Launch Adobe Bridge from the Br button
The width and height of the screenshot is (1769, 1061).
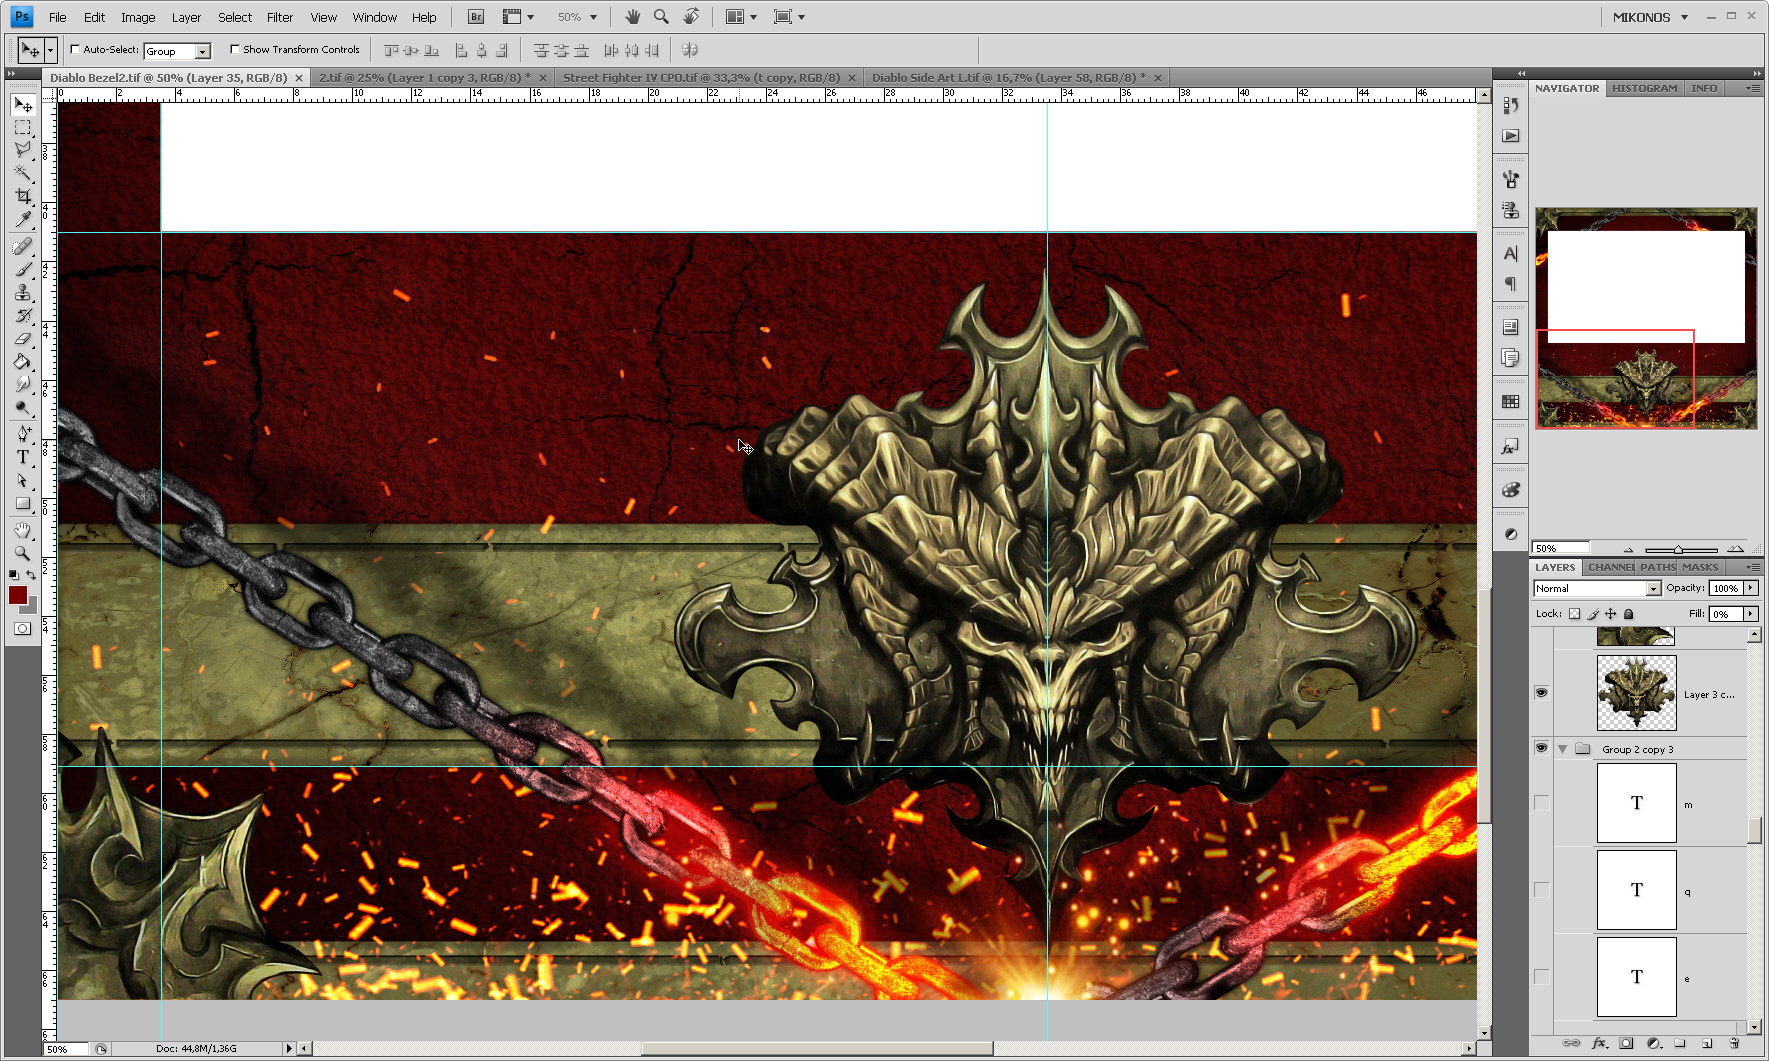(476, 17)
